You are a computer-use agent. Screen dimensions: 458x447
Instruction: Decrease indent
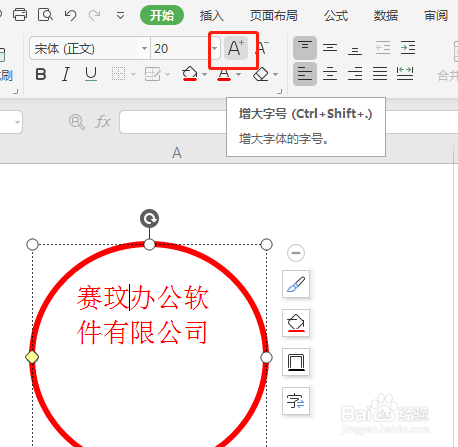coord(383,48)
